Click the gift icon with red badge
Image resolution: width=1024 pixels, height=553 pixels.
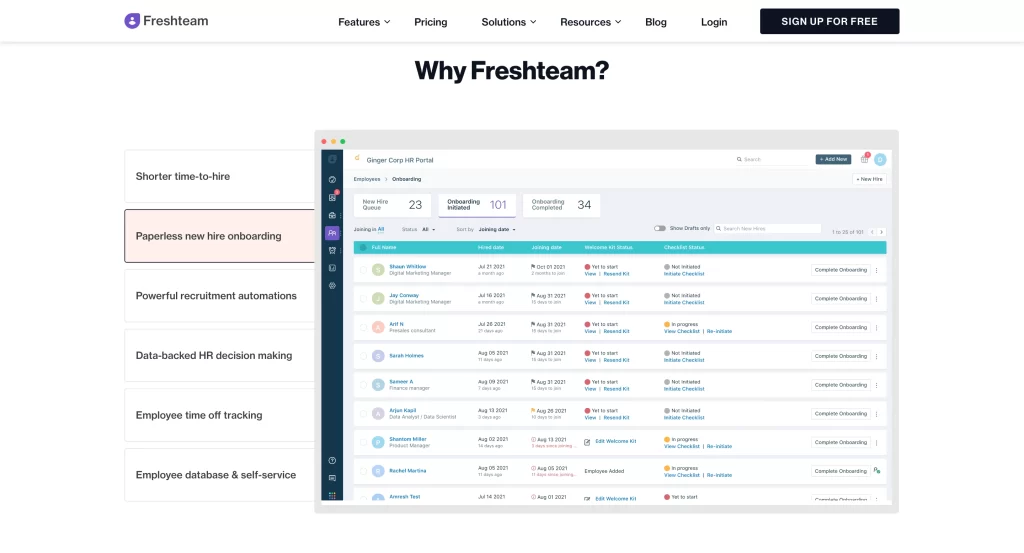tap(865, 159)
